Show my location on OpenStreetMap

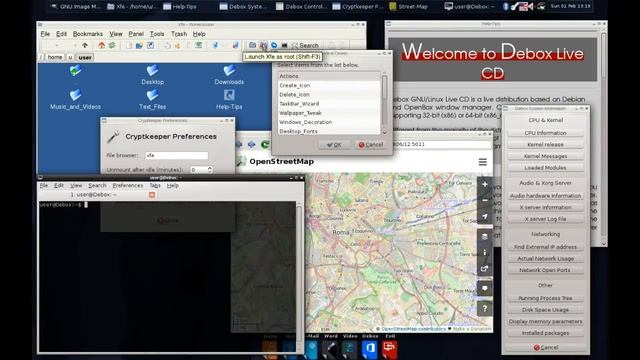click(484, 216)
